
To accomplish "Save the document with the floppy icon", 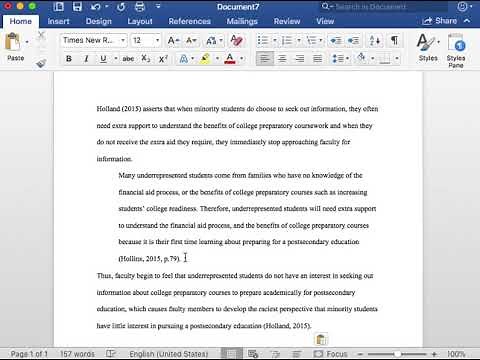I will (77, 7).
